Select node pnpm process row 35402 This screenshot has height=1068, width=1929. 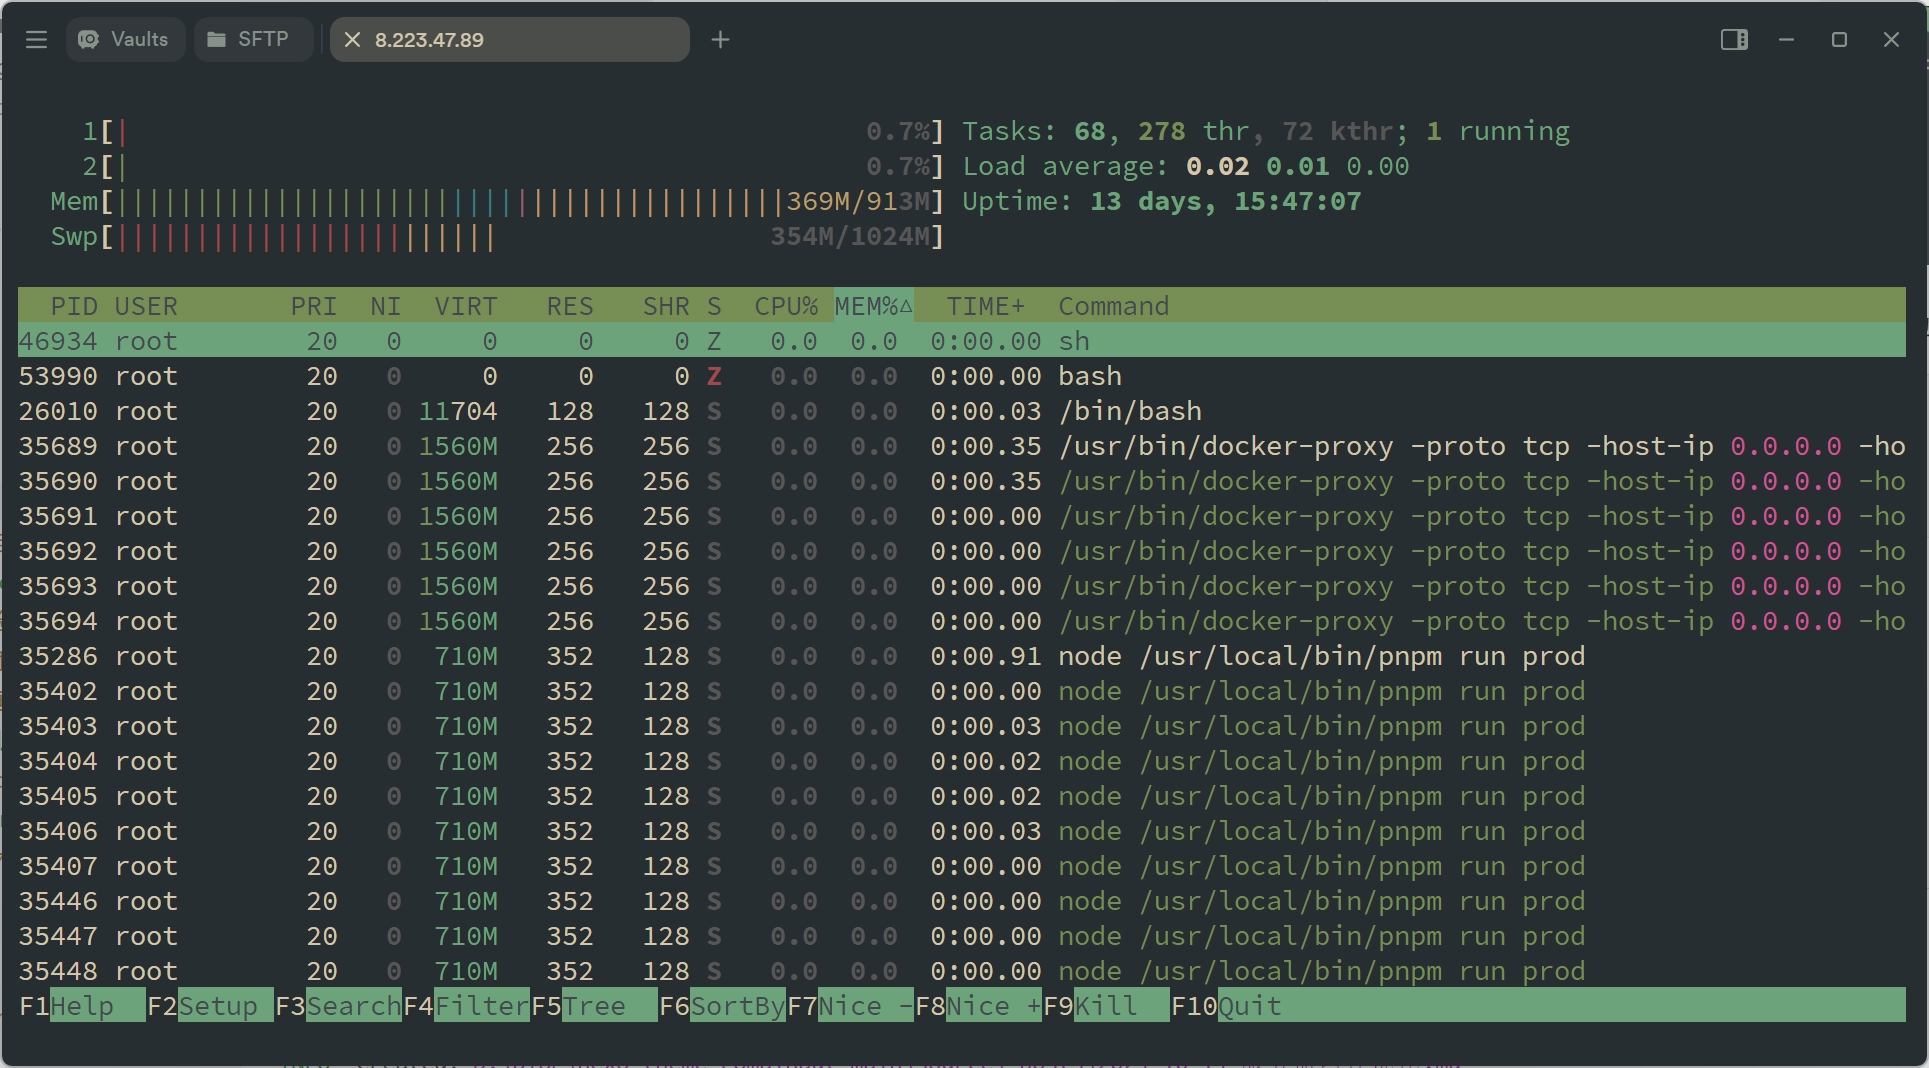(x=962, y=691)
